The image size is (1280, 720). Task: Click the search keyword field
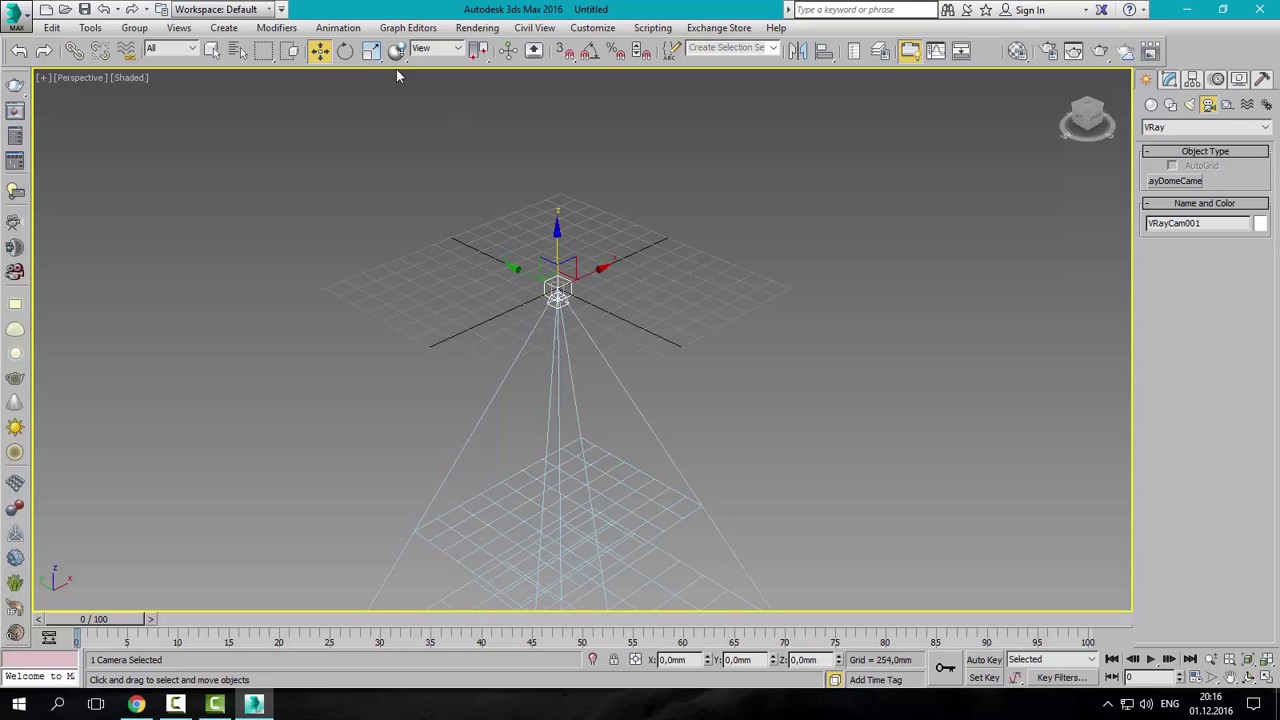[x=866, y=9]
